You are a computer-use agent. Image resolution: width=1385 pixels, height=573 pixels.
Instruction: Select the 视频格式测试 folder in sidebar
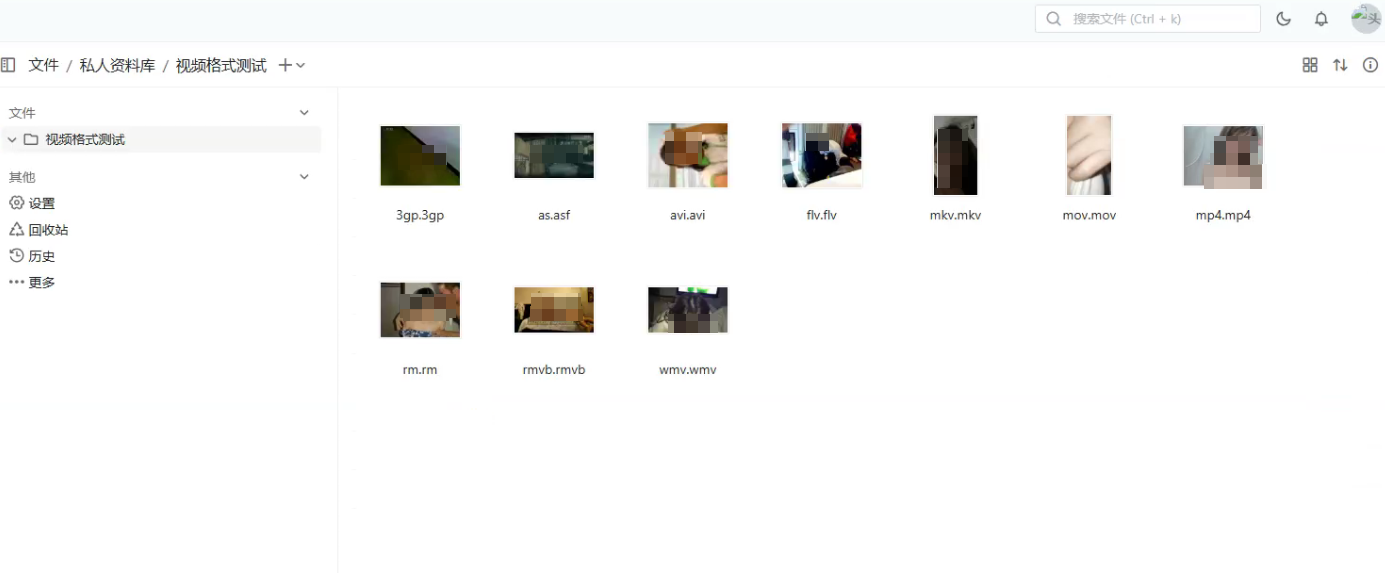(x=85, y=140)
